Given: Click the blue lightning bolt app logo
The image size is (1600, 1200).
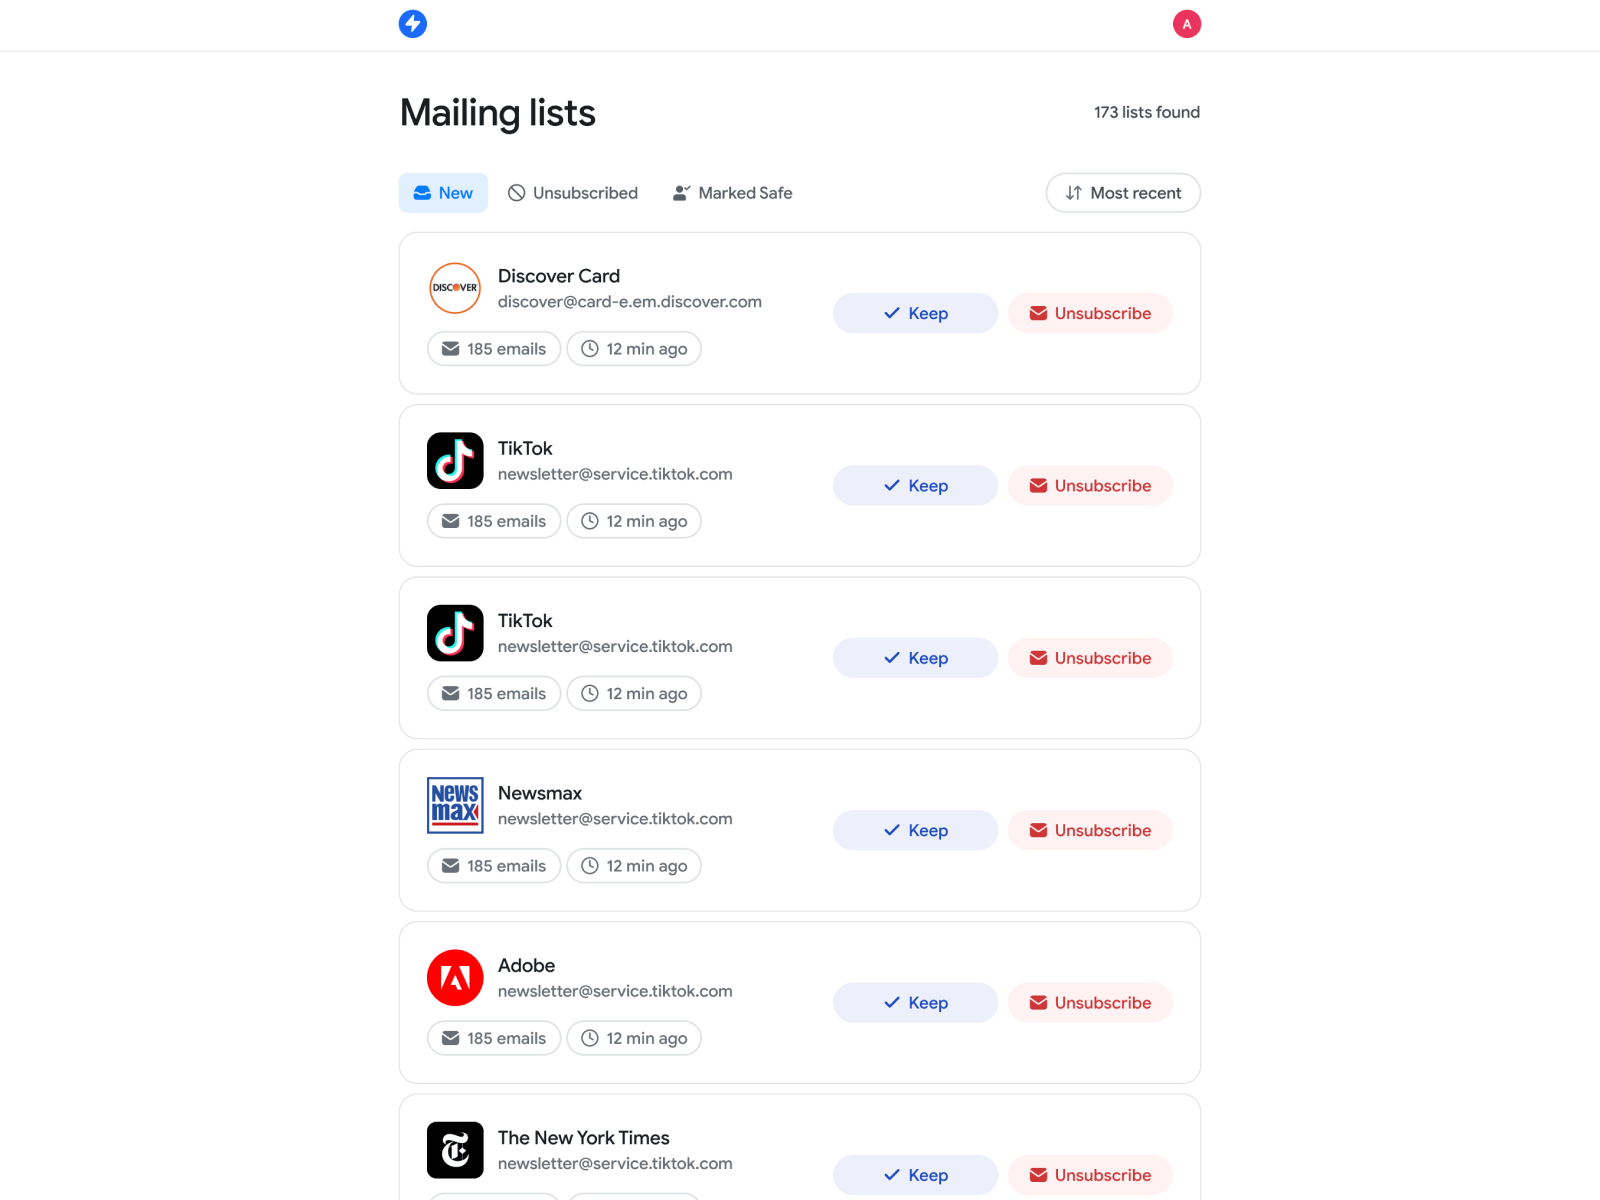Looking at the screenshot, I should click(x=413, y=24).
